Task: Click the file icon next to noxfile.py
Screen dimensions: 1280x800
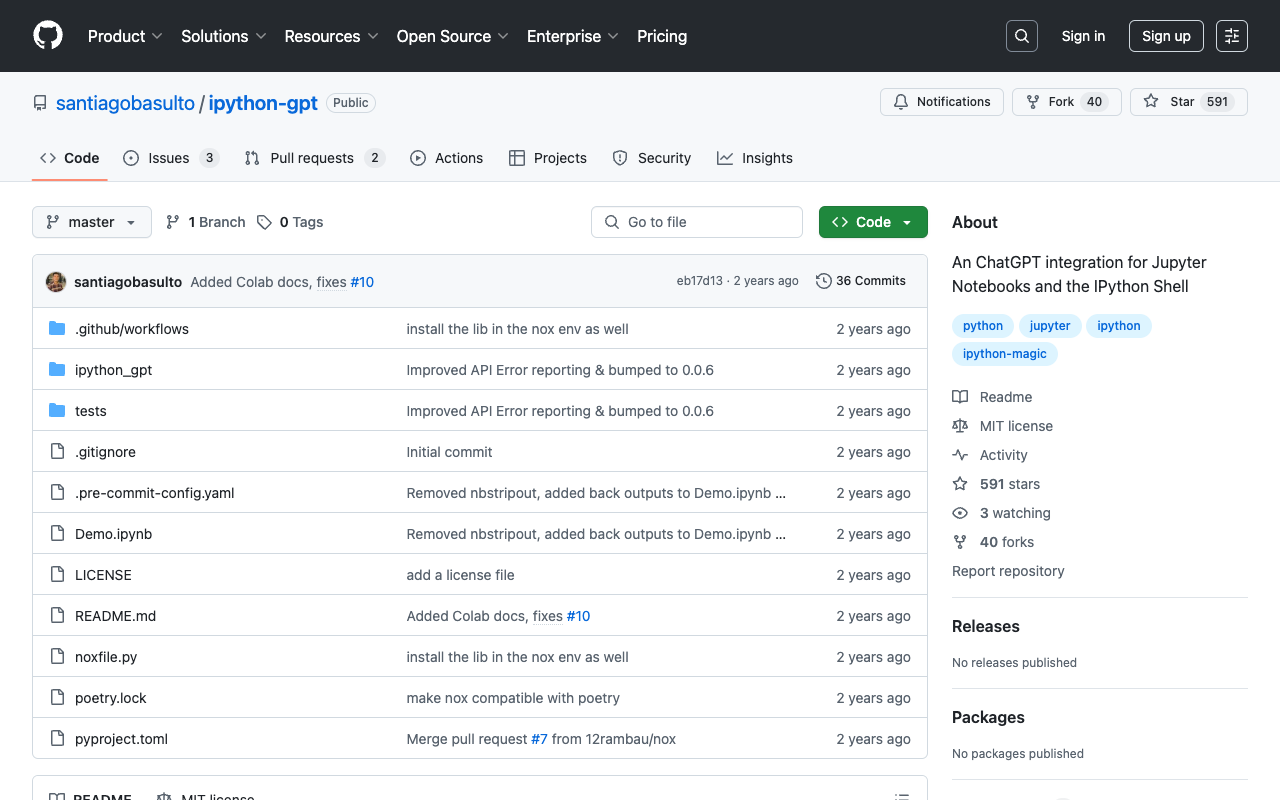Action: (57, 657)
